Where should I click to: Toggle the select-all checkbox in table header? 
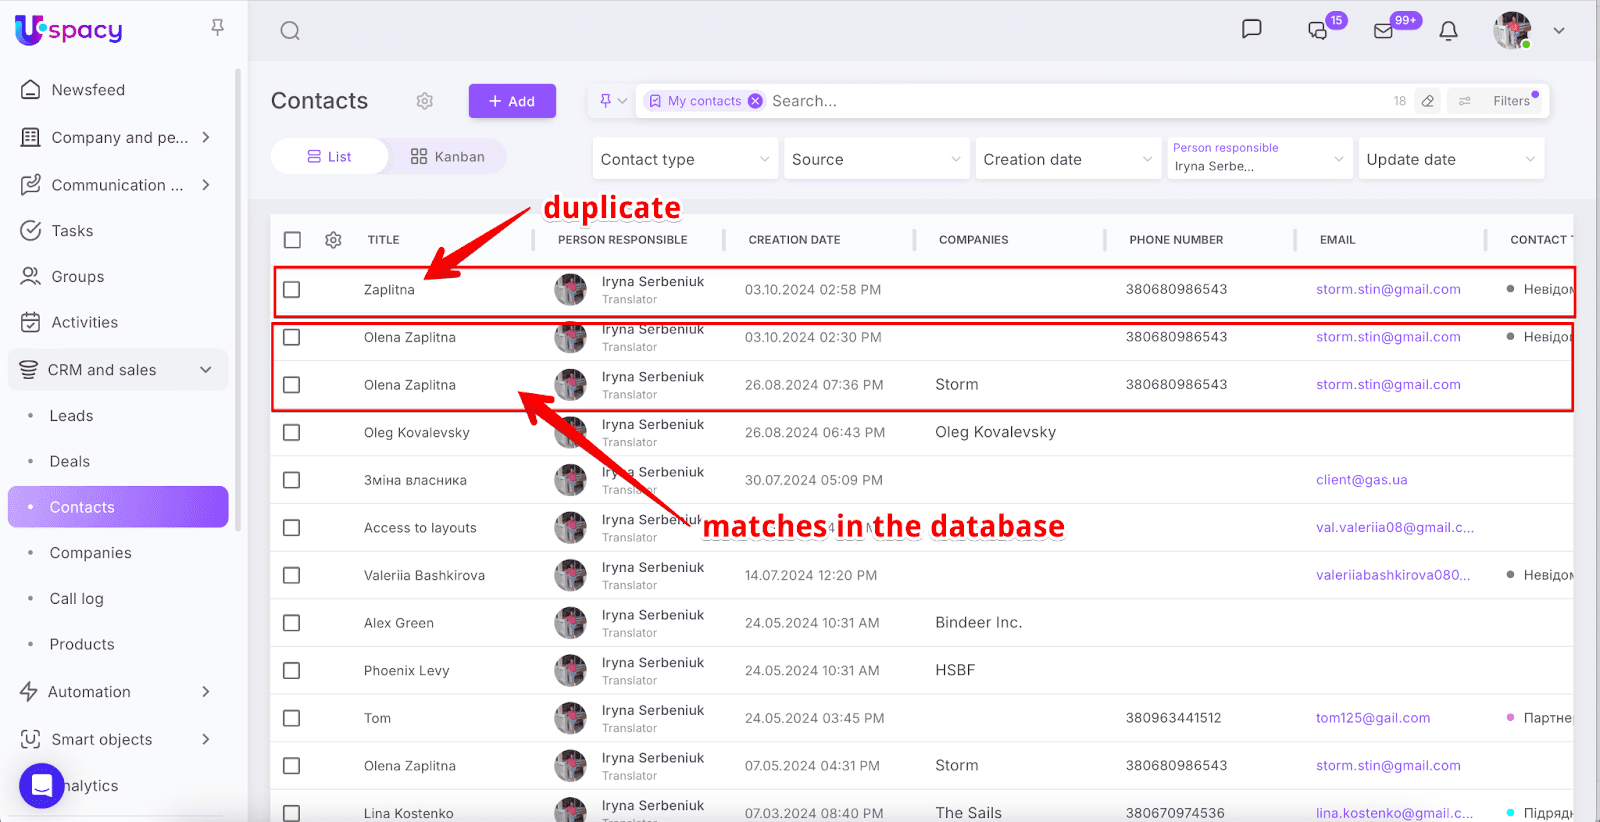[292, 240]
